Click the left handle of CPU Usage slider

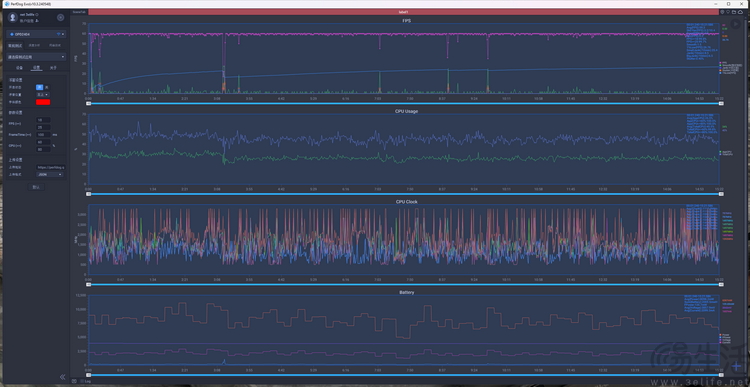[x=88, y=194]
